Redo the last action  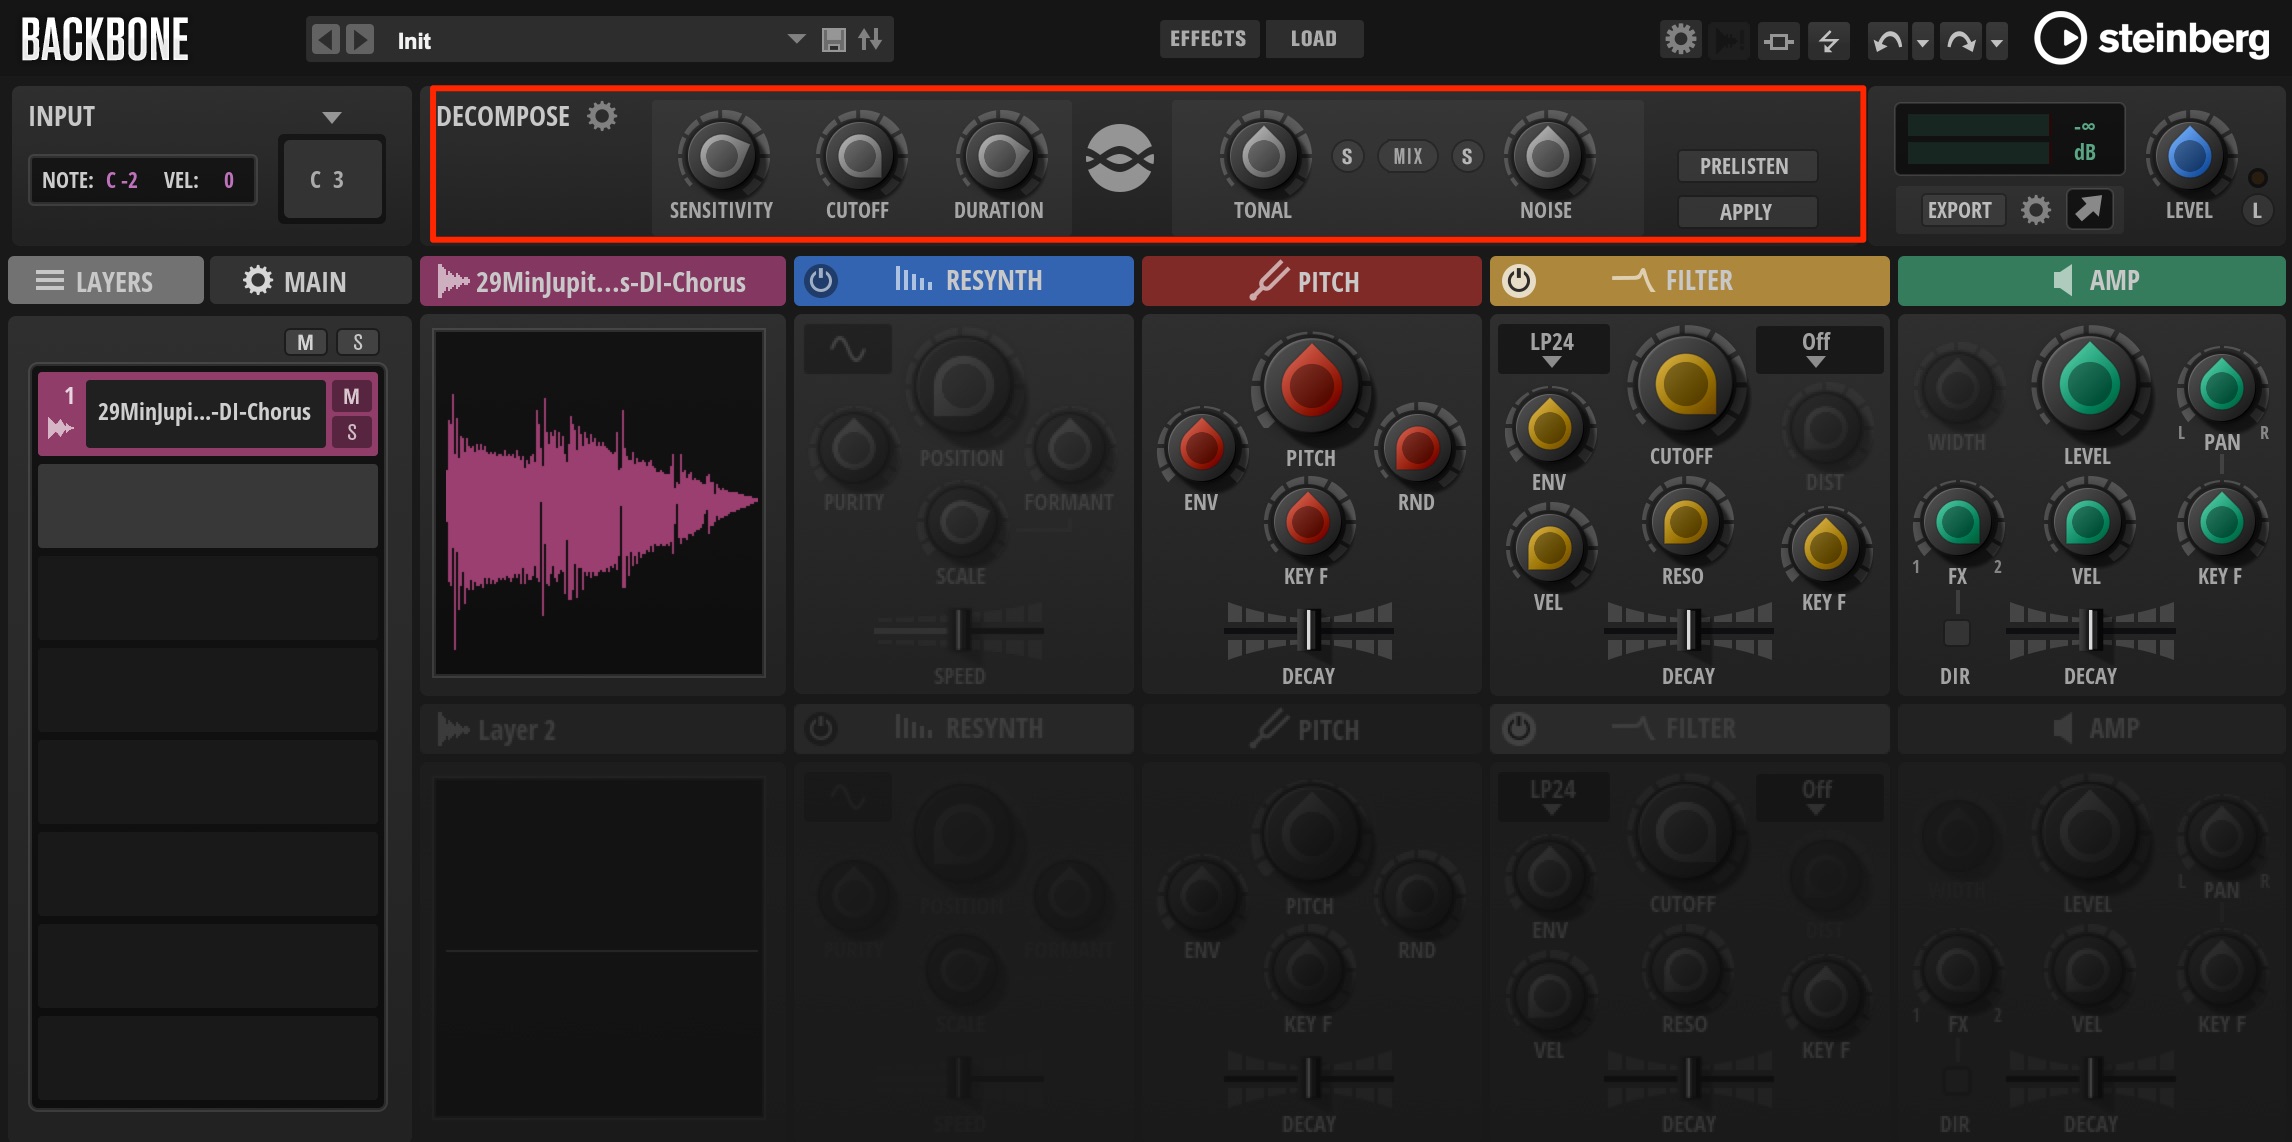[1961, 41]
